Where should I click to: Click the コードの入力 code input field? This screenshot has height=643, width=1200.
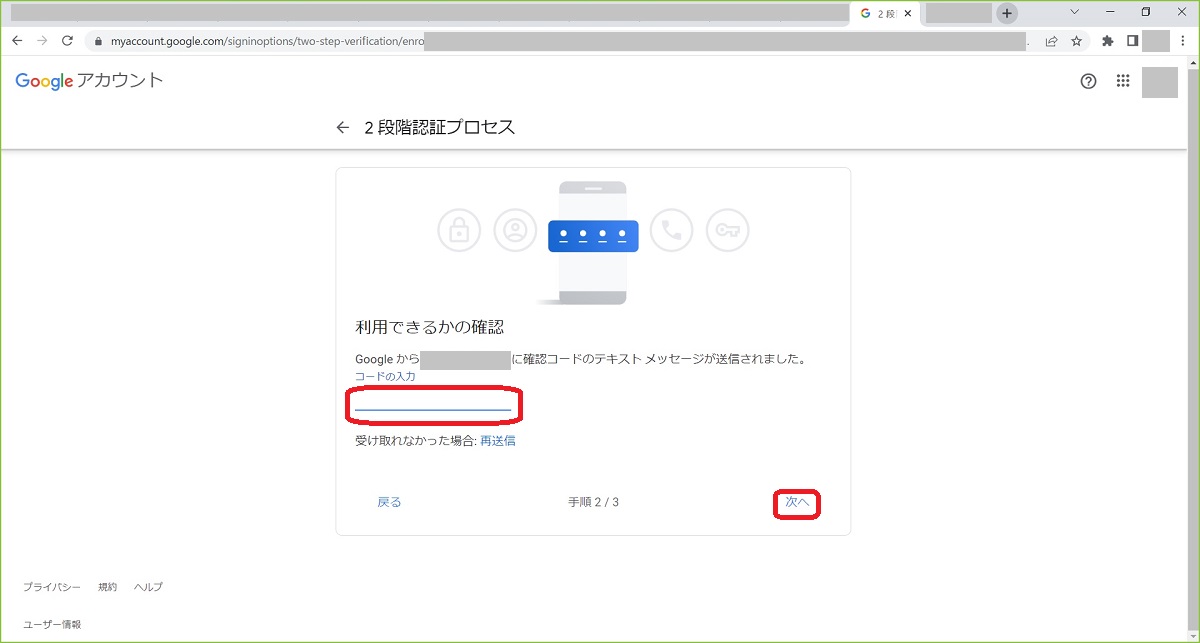pos(433,402)
